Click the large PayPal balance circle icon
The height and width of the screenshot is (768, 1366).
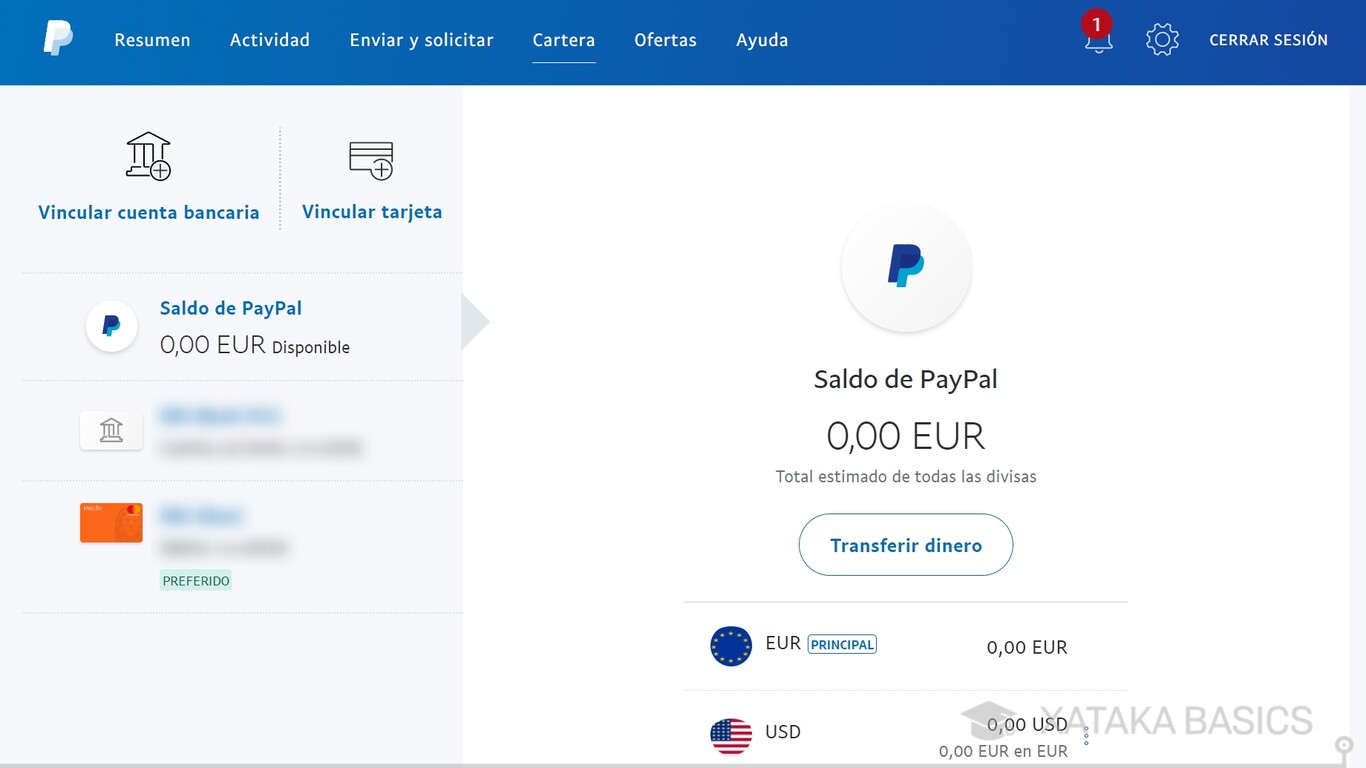click(905, 266)
